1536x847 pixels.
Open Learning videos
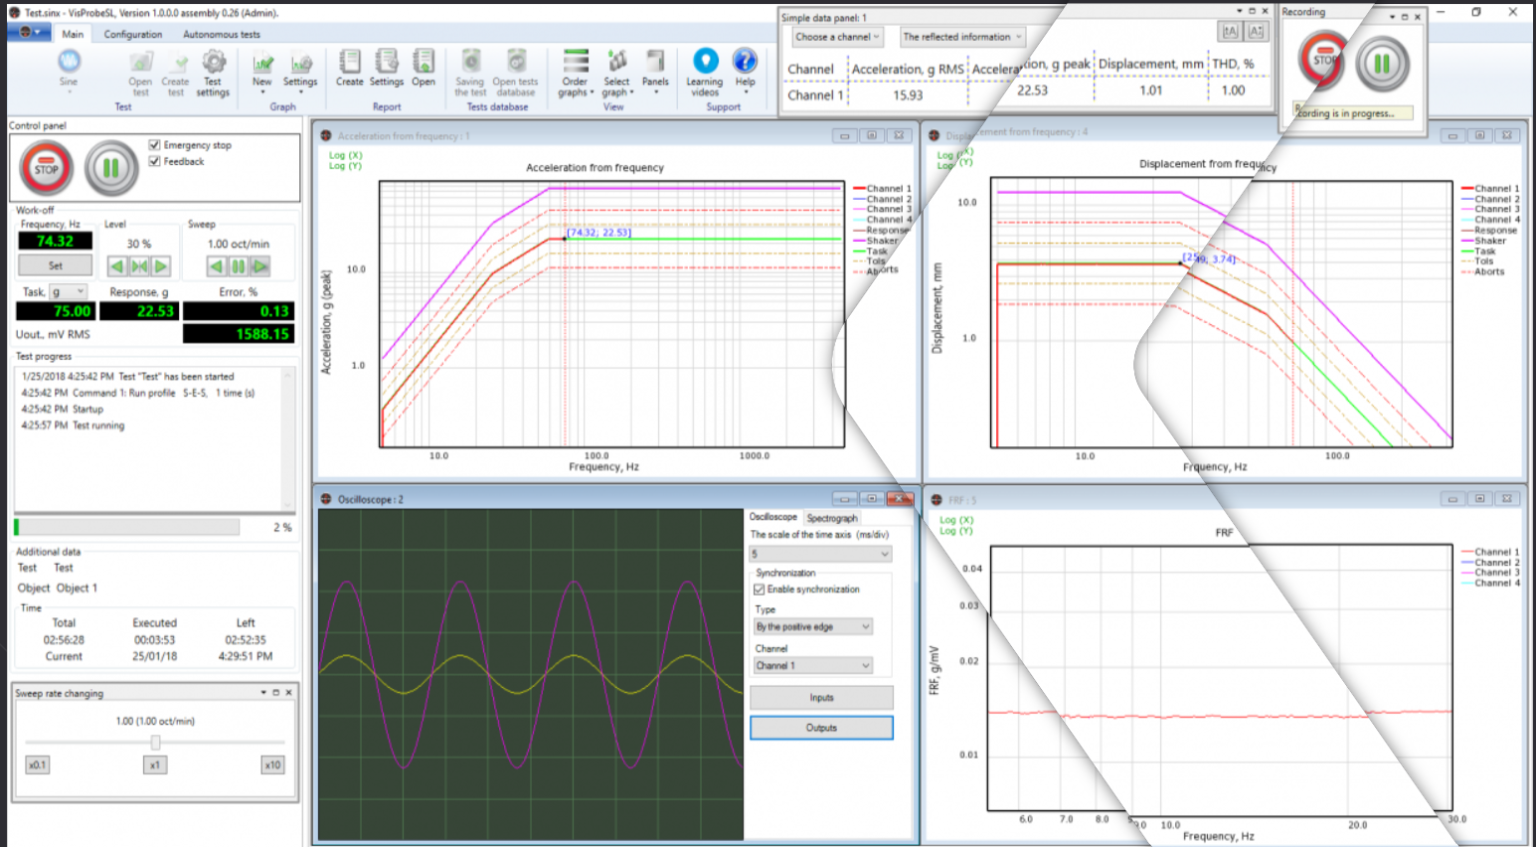(x=705, y=73)
